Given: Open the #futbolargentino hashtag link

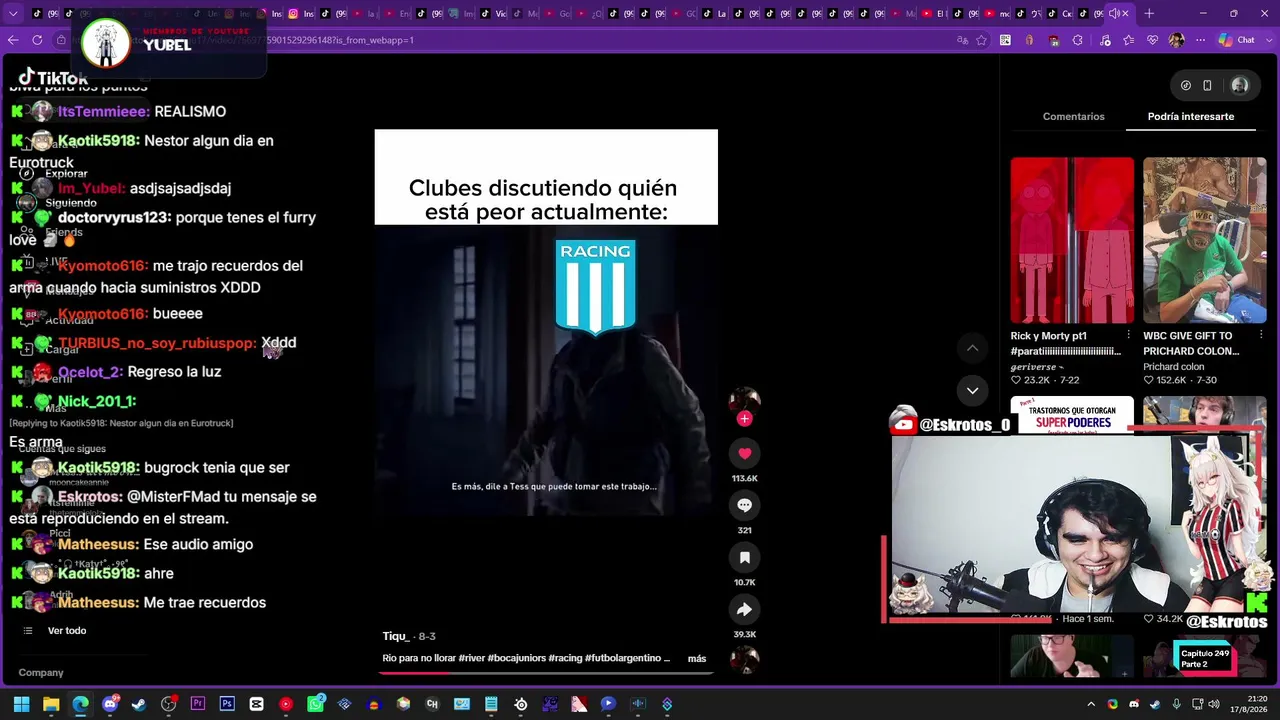Looking at the screenshot, I should [624, 658].
